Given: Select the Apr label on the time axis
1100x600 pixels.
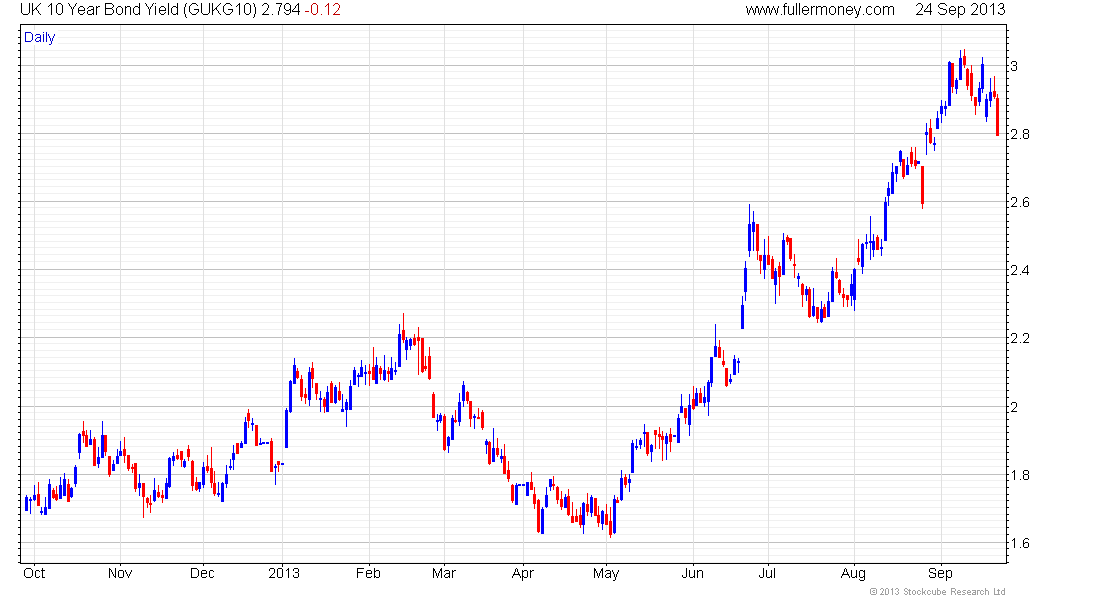Looking at the screenshot, I should 523,574.
